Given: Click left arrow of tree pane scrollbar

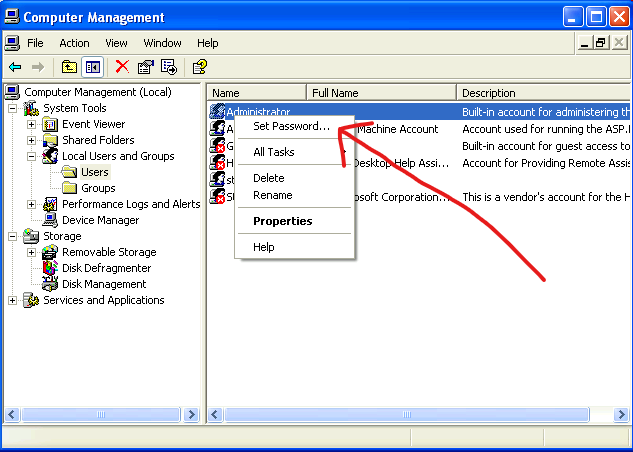Looking at the screenshot, I should [x=12, y=414].
